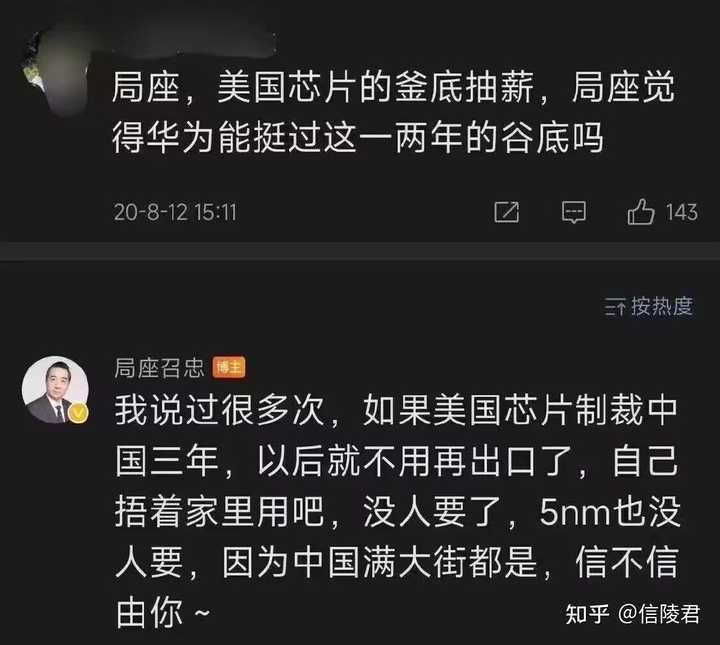This screenshot has width=720, height=645.
Task: Tap the sort arrows icon beside 按热度
Action: (x=614, y=307)
